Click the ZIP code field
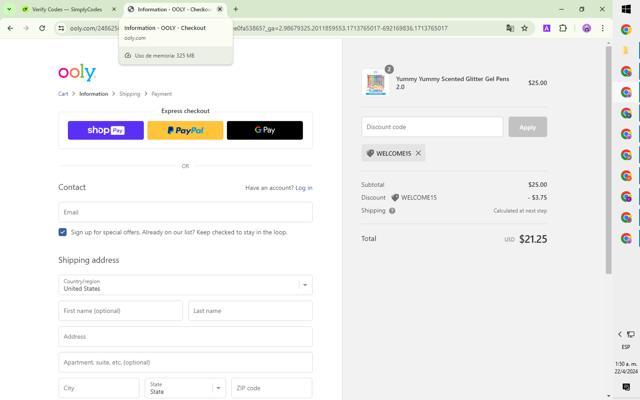Screen dimensions: 640x400 pyautogui.click(x=272, y=388)
